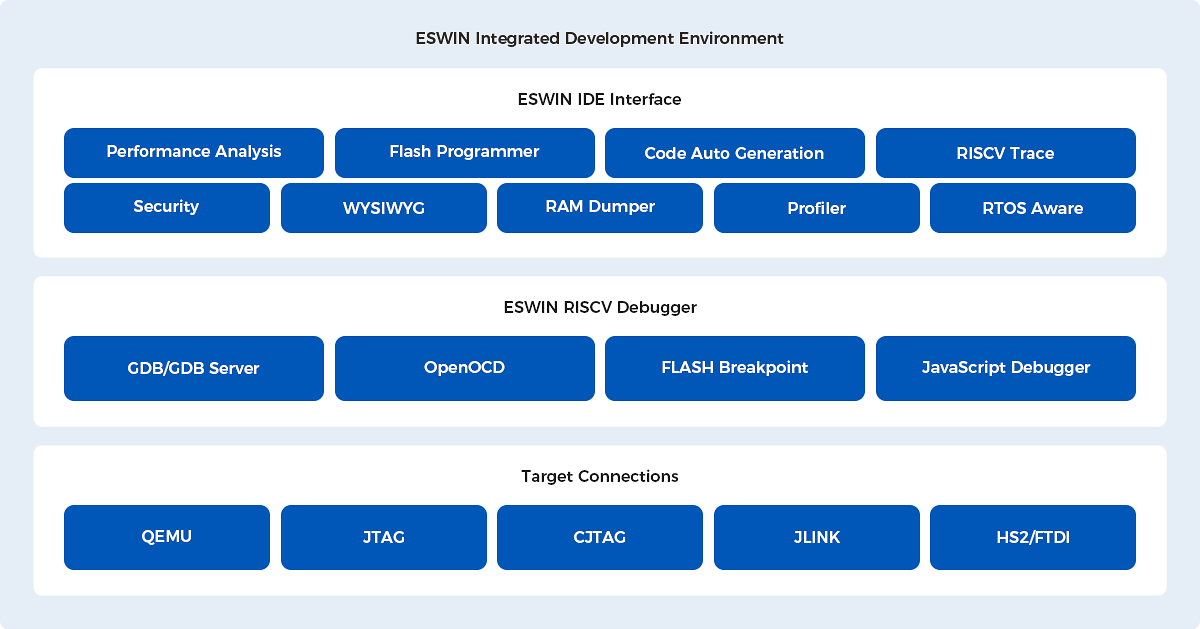The width and height of the screenshot is (1200, 629).
Task: Select the Profiler block
Action: (817, 208)
